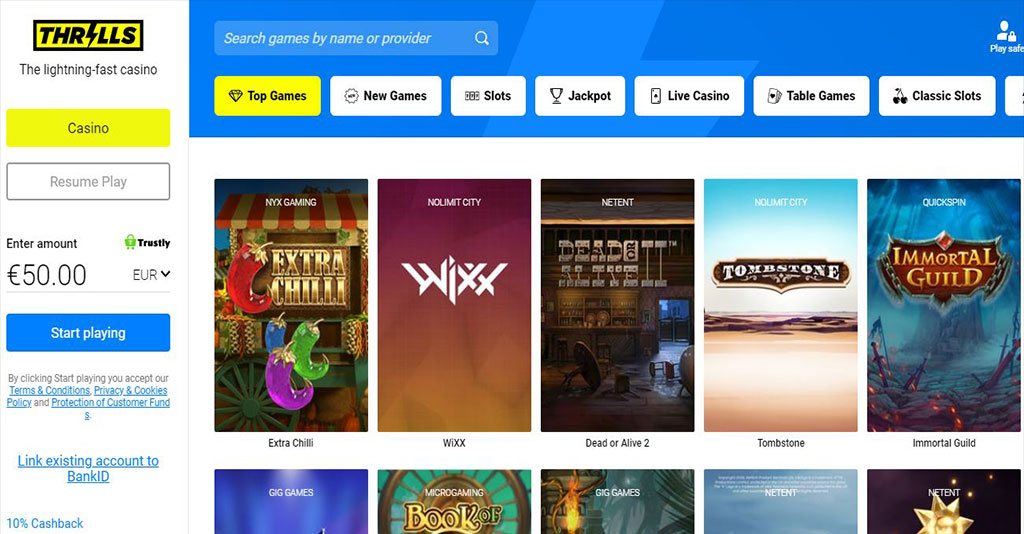Click the cherries icon on Classic Slots
Image resolution: width=1024 pixels, height=534 pixels.
pyautogui.click(x=900, y=96)
